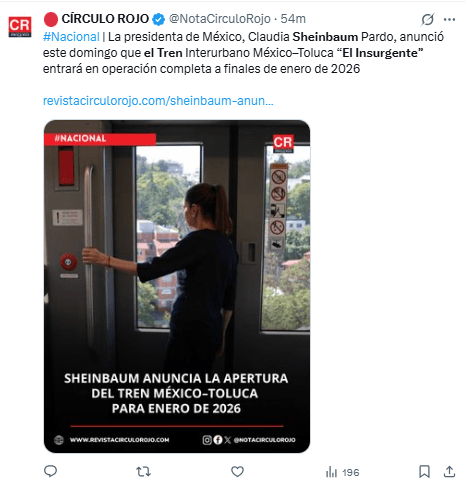Open the three-dot more options menu
The height and width of the screenshot is (487, 466).
pyautogui.click(x=449, y=19)
